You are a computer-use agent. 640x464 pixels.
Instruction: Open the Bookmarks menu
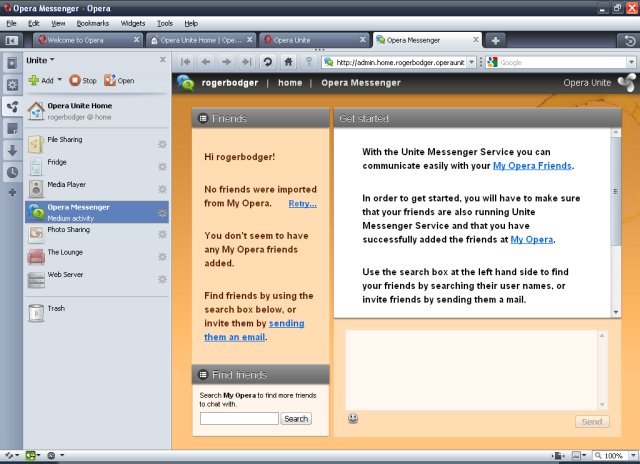(93, 22)
